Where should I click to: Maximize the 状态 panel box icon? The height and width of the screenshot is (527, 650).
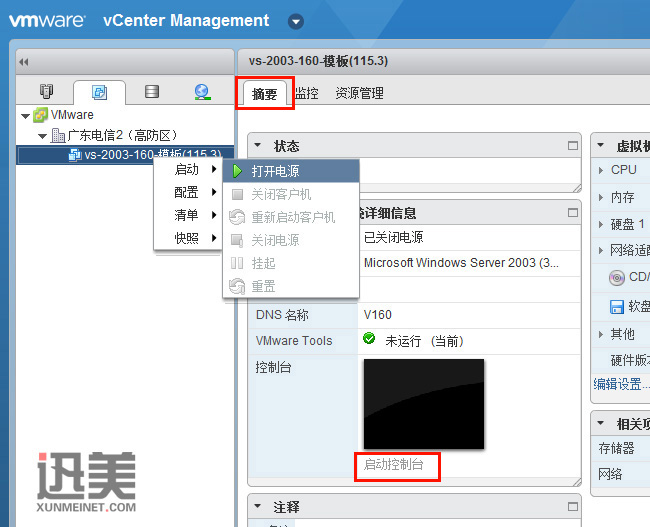pyautogui.click(x=572, y=146)
